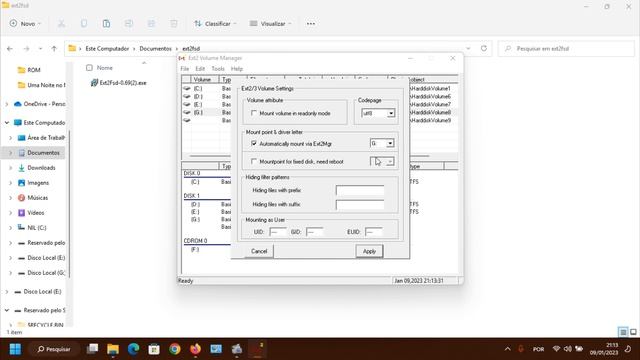Click the UID input field
Screen dimensions: 640x360
[278, 232]
